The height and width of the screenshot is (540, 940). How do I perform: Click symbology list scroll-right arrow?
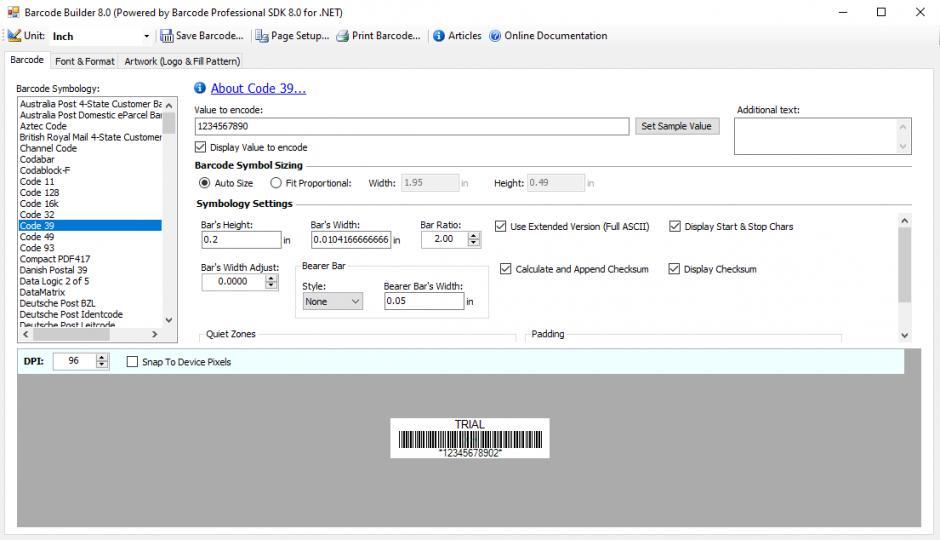[155, 334]
